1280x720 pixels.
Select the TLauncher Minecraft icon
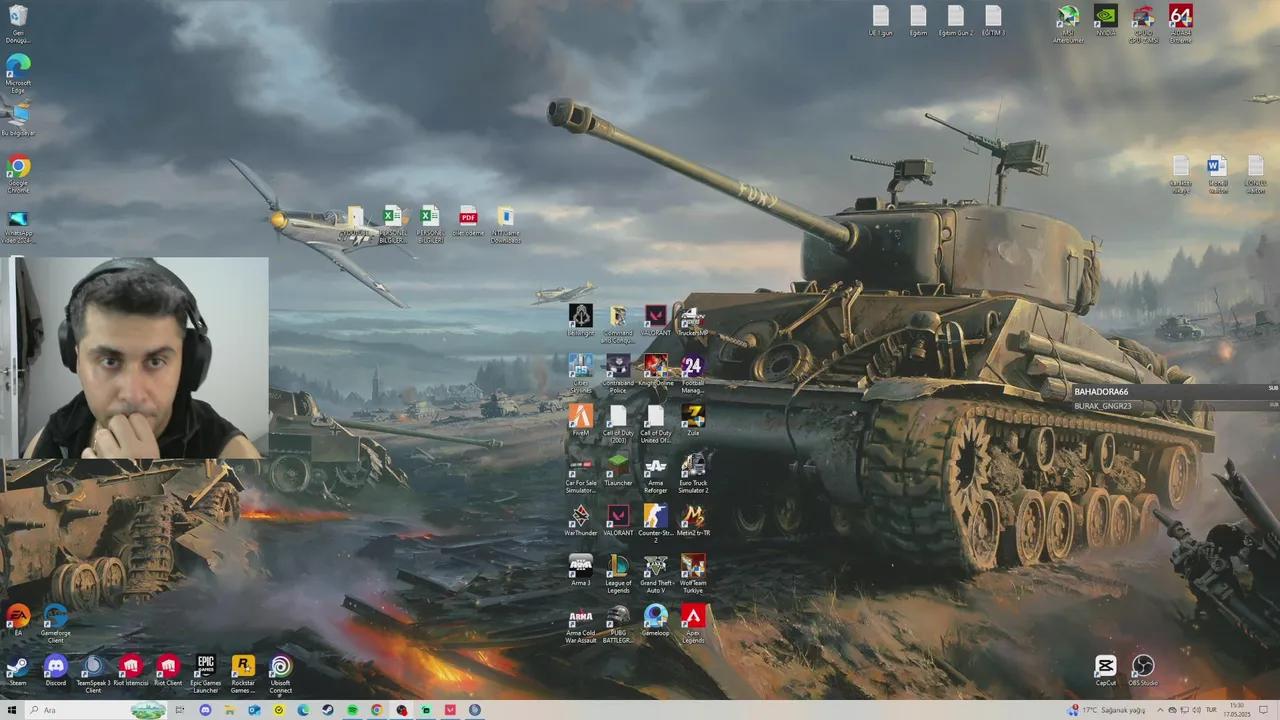pyautogui.click(x=618, y=471)
